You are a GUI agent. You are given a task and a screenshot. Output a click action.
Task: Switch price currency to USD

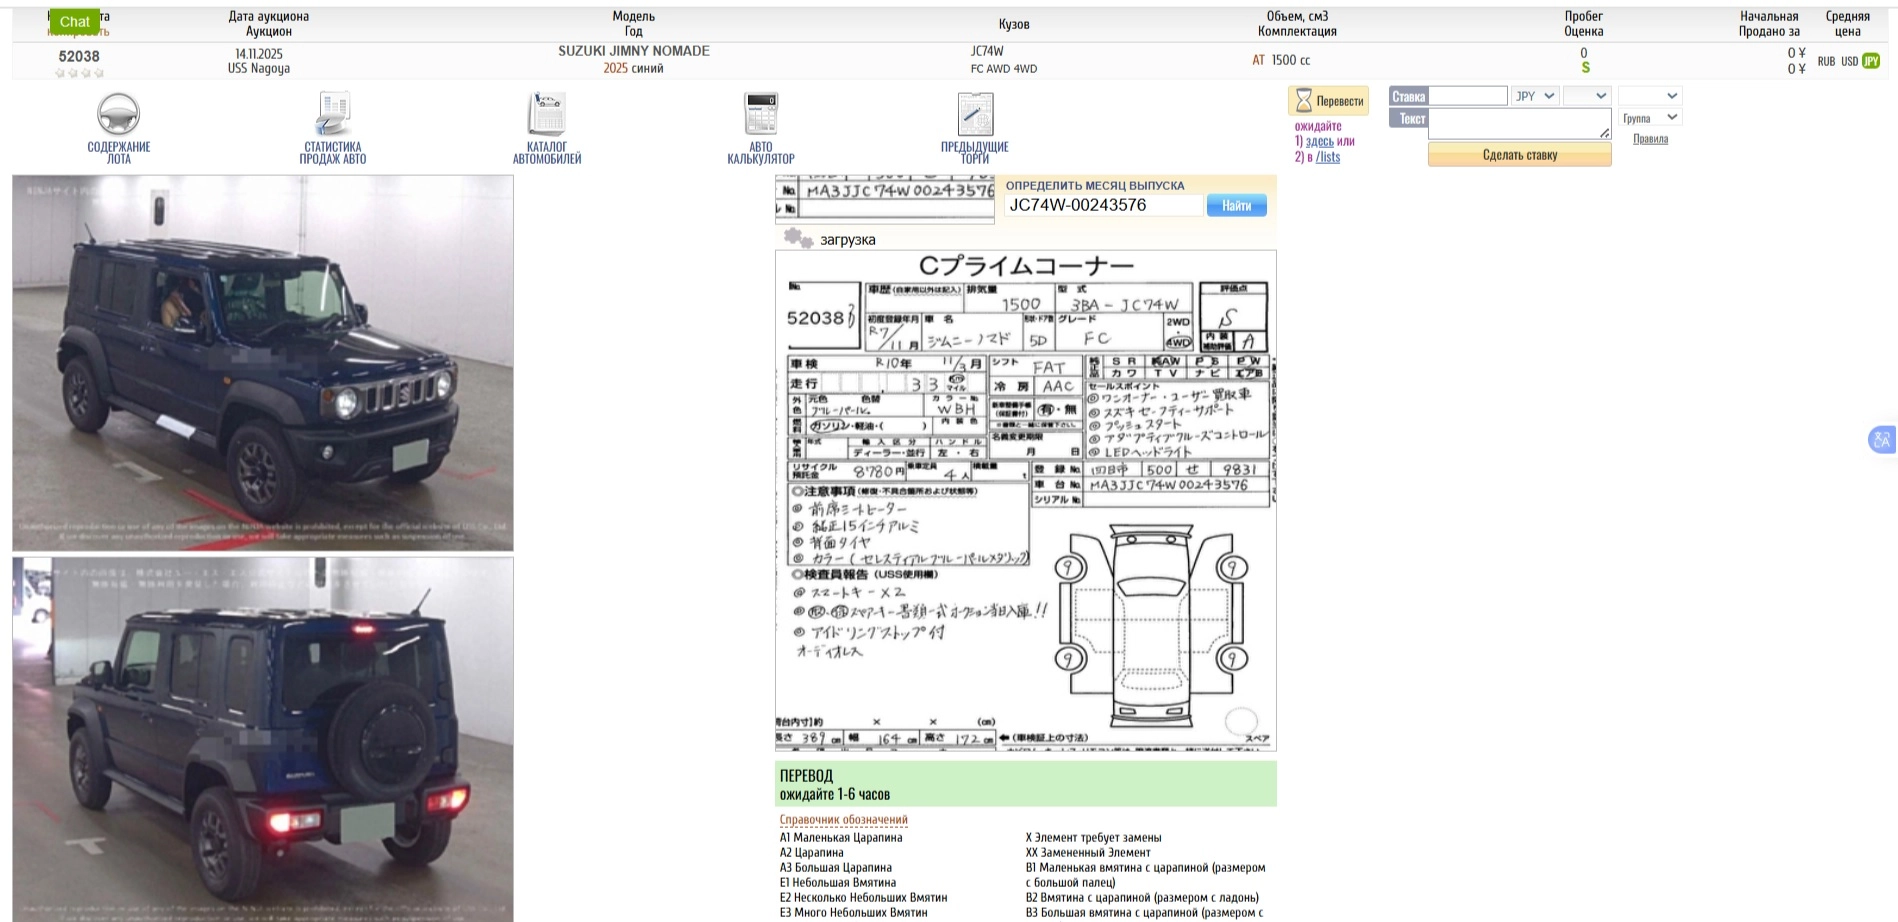tap(1849, 61)
